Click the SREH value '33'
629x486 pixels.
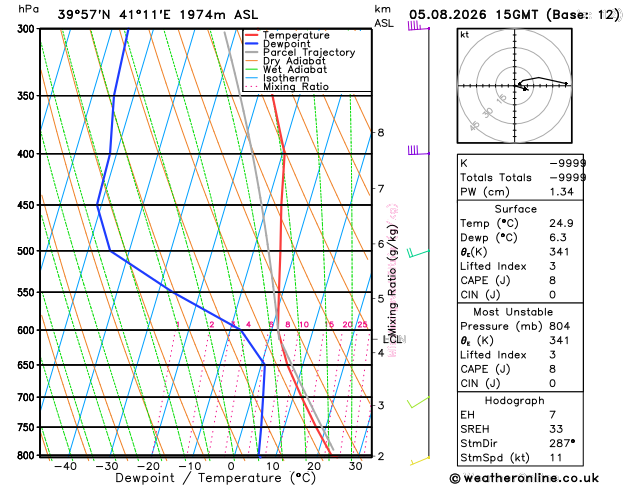tap(556, 429)
